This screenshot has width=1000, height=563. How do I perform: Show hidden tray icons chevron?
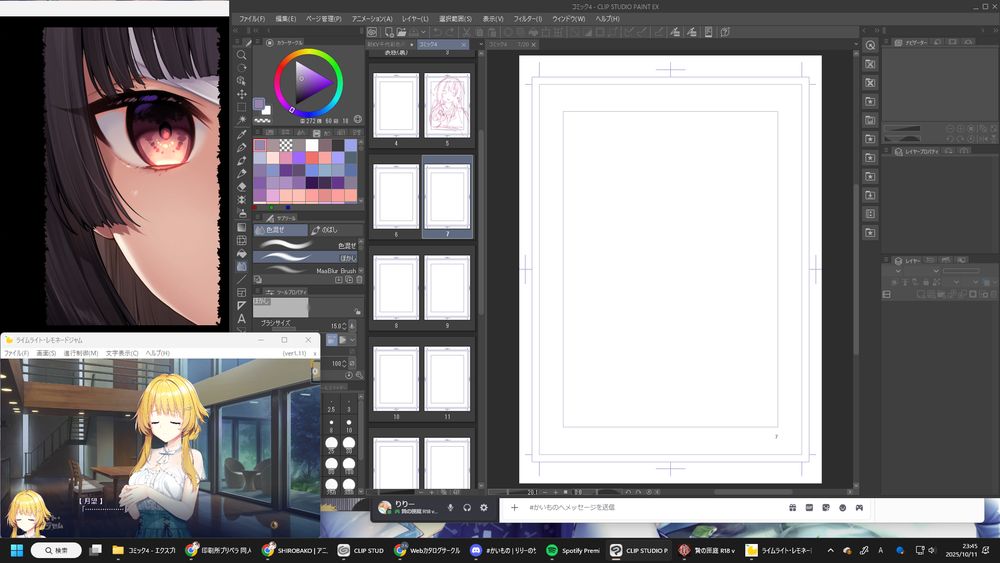tap(830, 550)
